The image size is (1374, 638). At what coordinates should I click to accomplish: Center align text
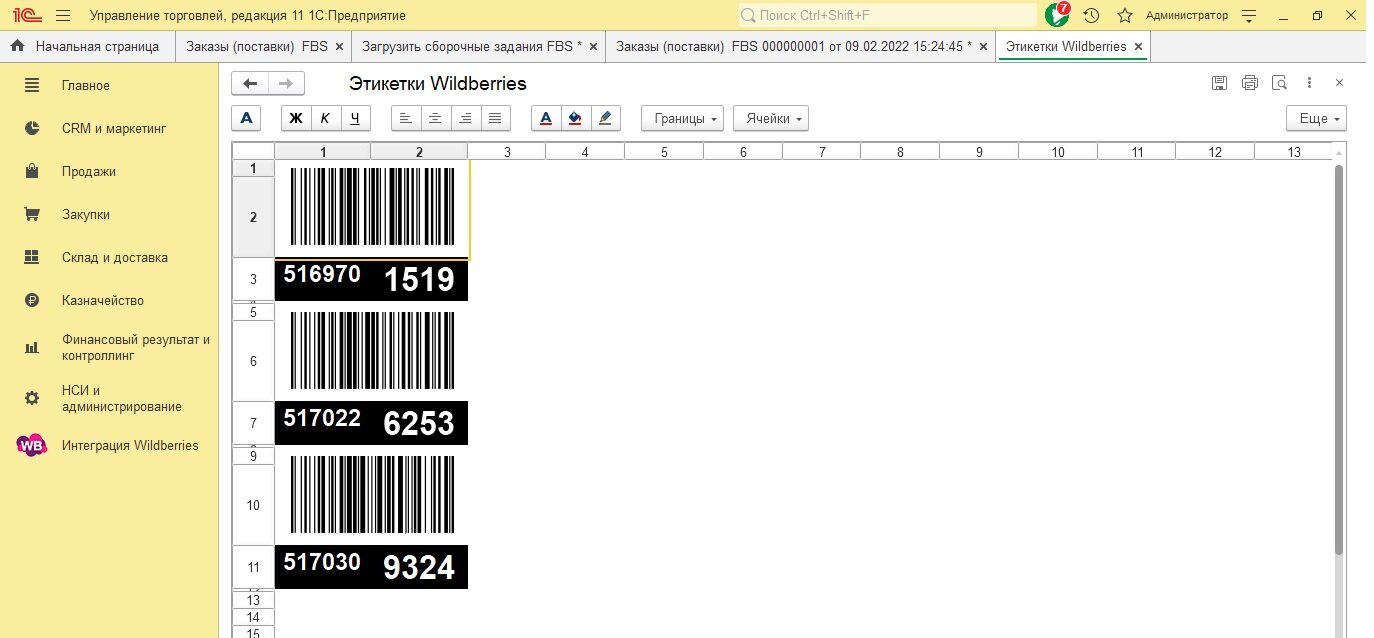(435, 118)
